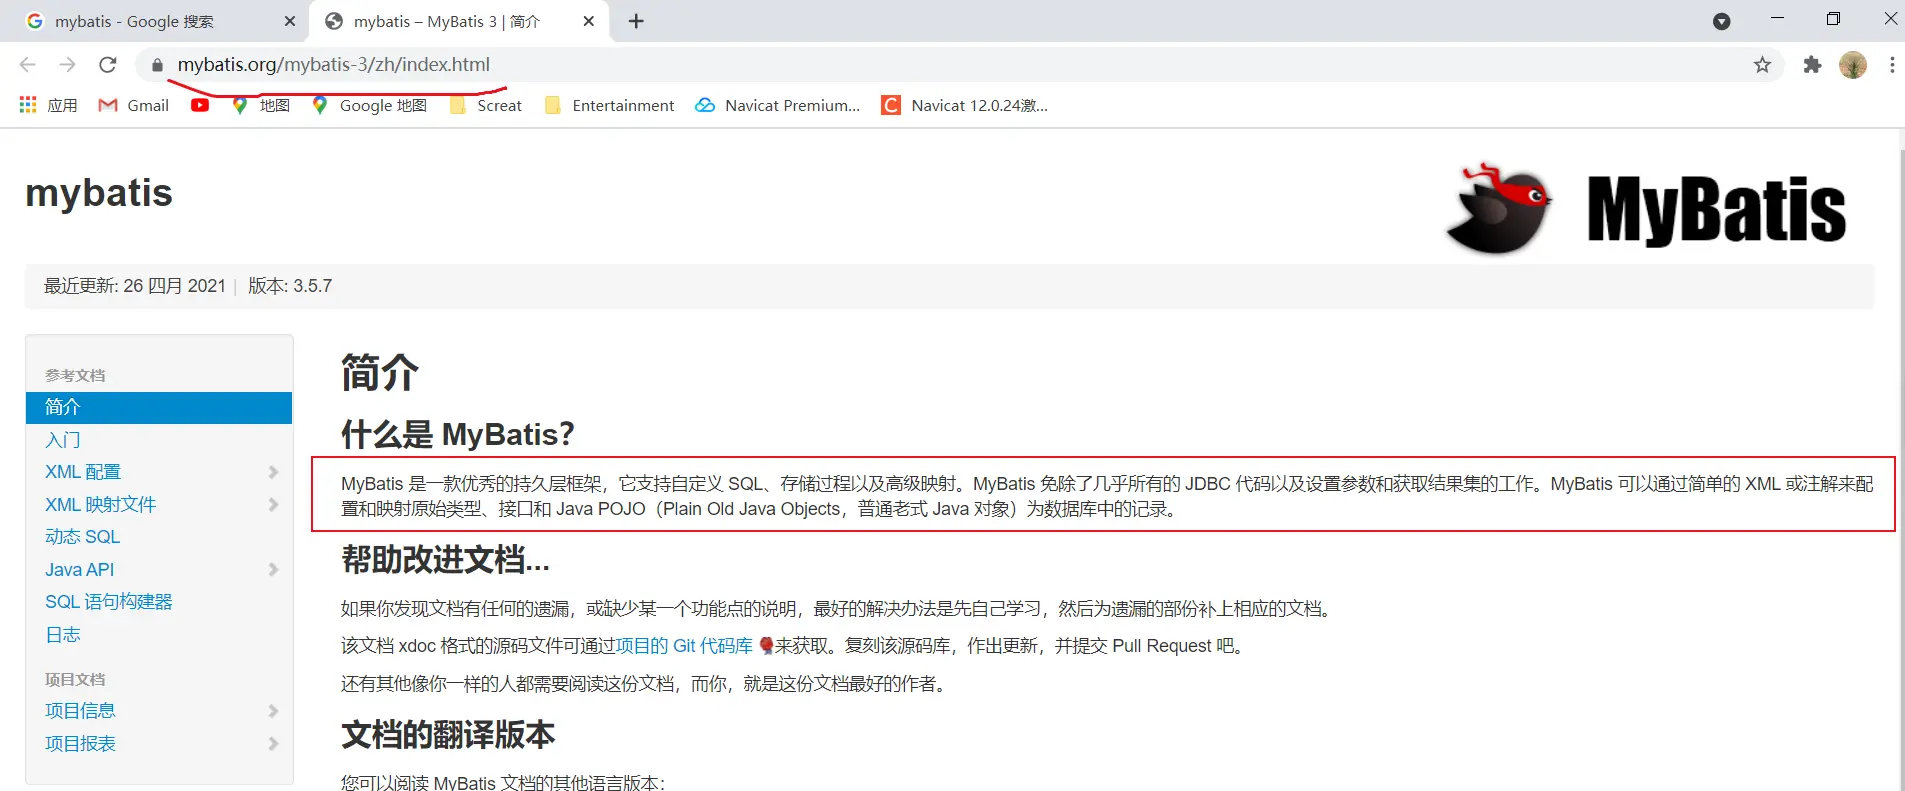The width and height of the screenshot is (1905, 791).
Task: Click the address bar URL
Action: [334, 65]
